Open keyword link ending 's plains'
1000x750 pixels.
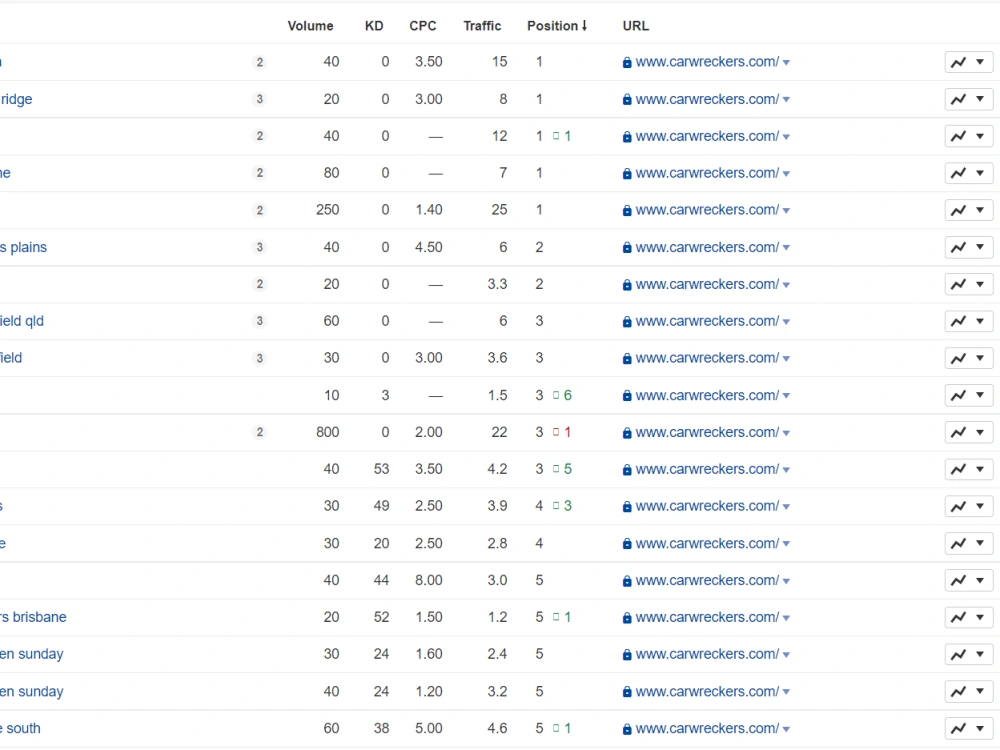coord(23,247)
